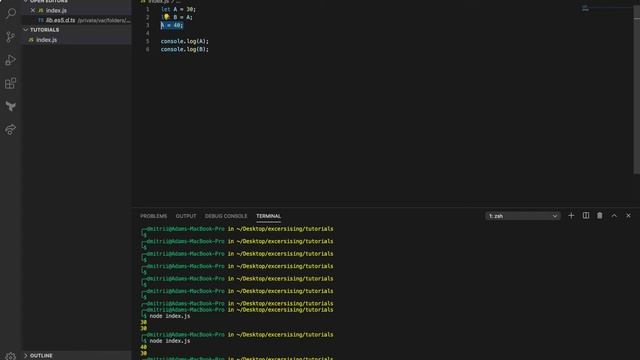Viewport: 640px width, 360px height.
Task: Open the terminal selector dropdown 1: zsh
Action: [x=522, y=216]
